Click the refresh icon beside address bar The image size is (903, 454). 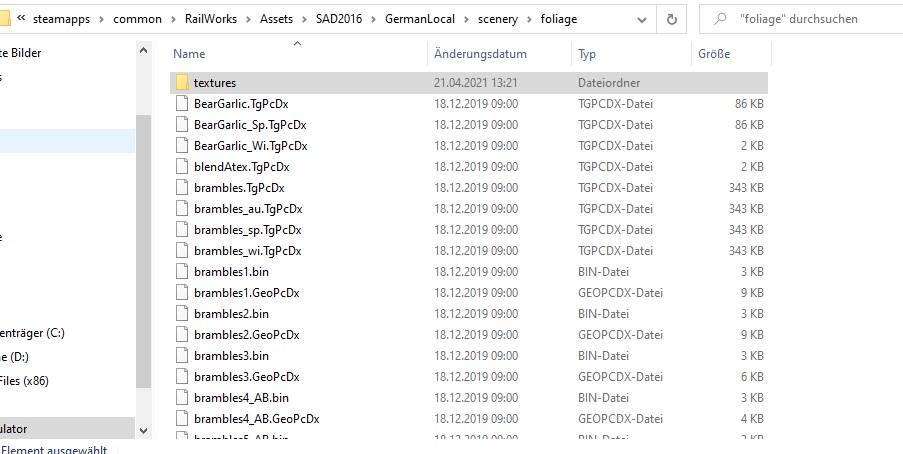coord(672,19)
